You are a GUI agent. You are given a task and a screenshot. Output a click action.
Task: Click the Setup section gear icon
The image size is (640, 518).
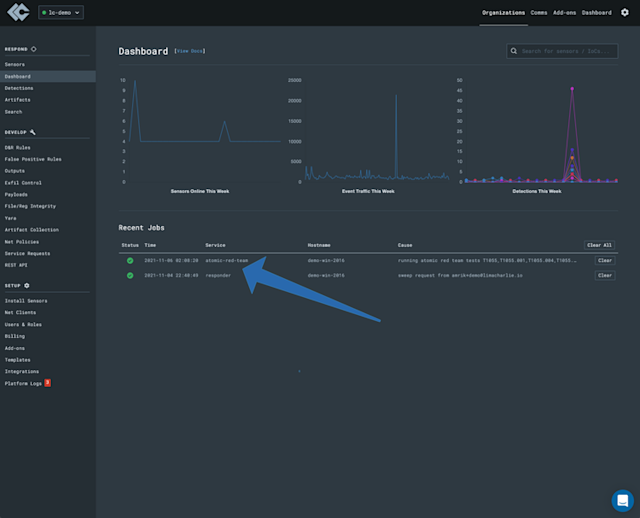click(27, 285)
